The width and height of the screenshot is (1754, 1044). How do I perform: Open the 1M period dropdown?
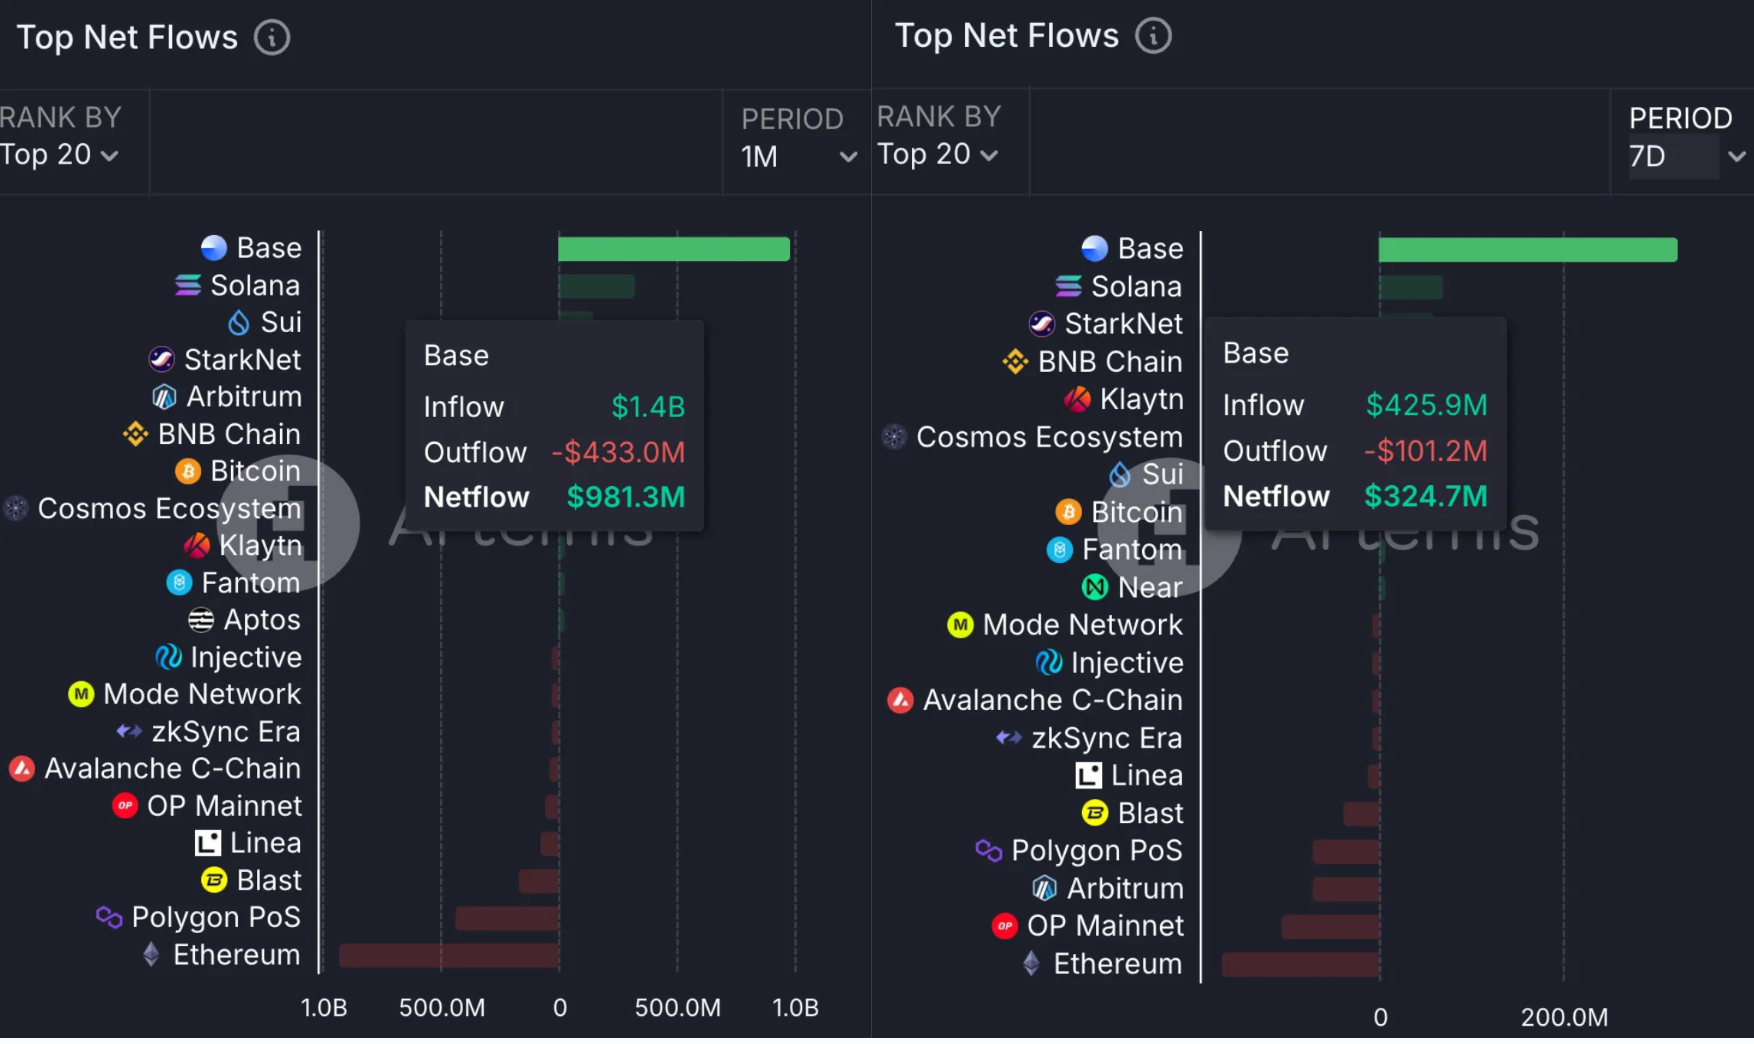click(798, 157)
